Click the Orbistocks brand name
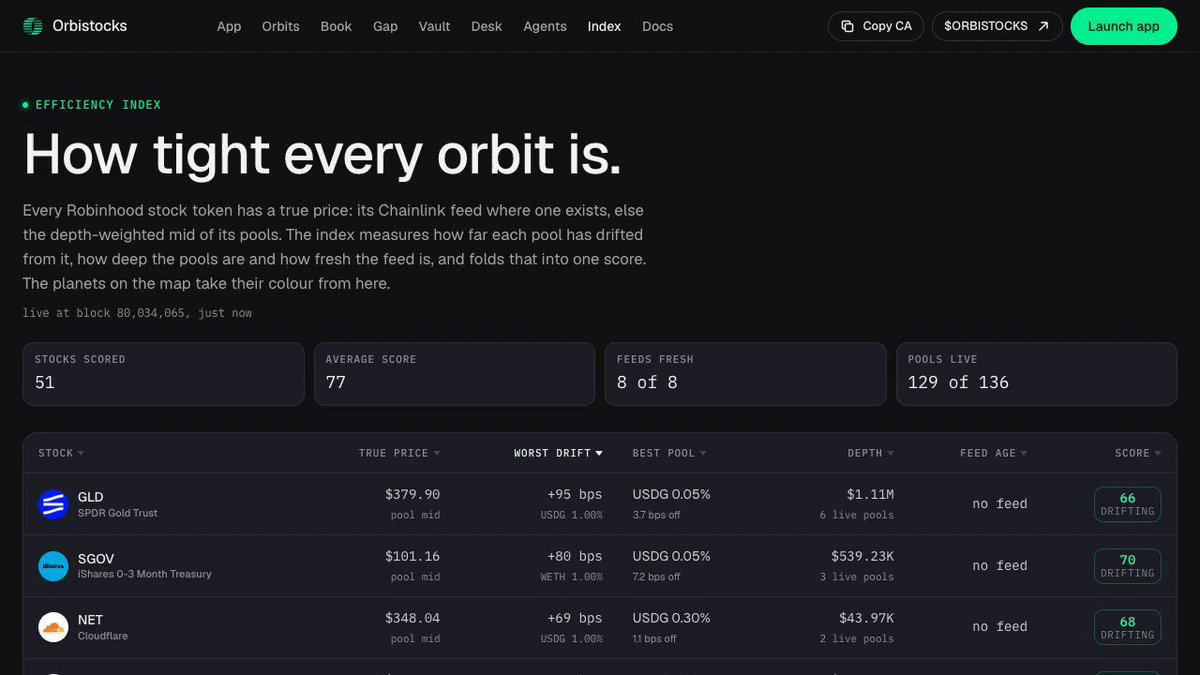The height and width of the screenshot is (675, 1200). (x=90, y=26)
